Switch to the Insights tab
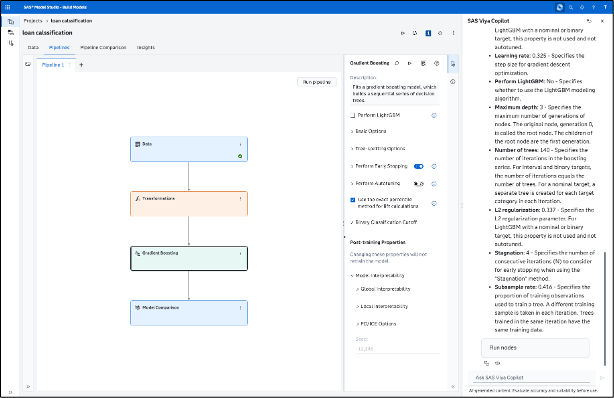 pos(146,47)
